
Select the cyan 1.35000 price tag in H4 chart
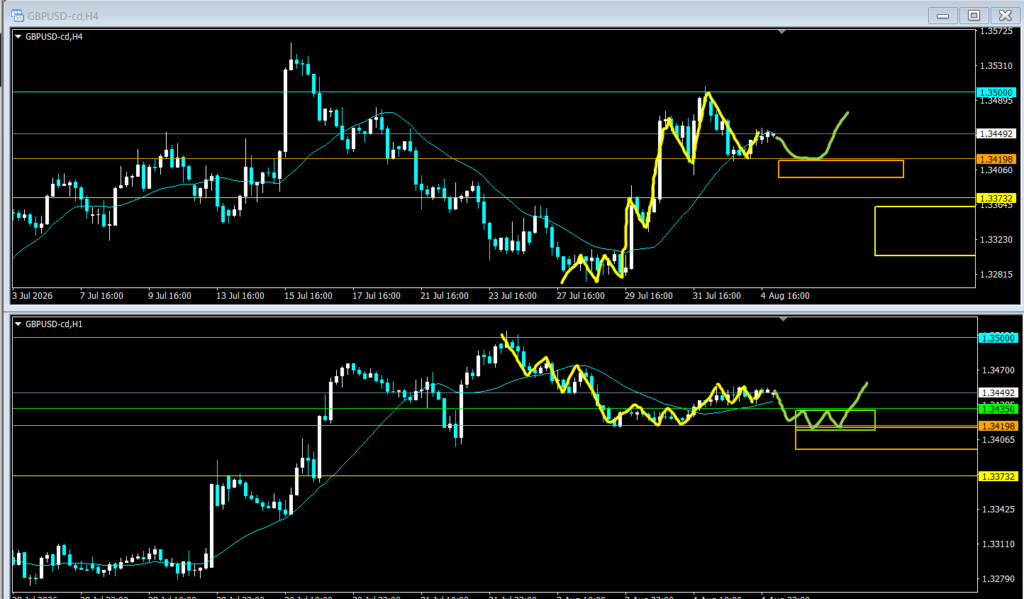tap(996, 93)
